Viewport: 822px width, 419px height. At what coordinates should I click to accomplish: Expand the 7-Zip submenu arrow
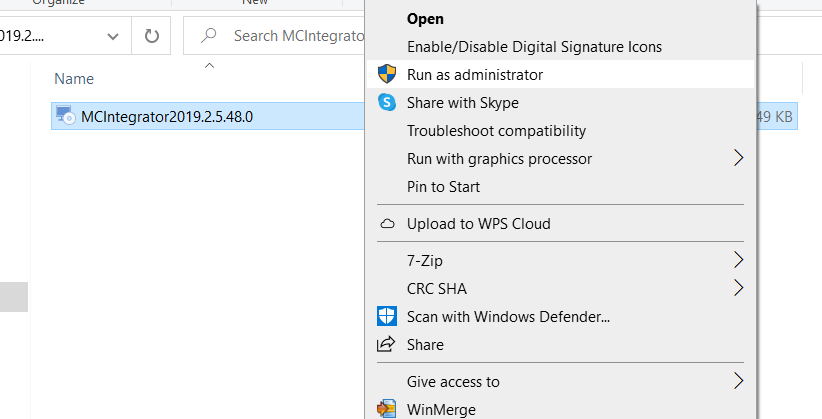pos(738,260)
